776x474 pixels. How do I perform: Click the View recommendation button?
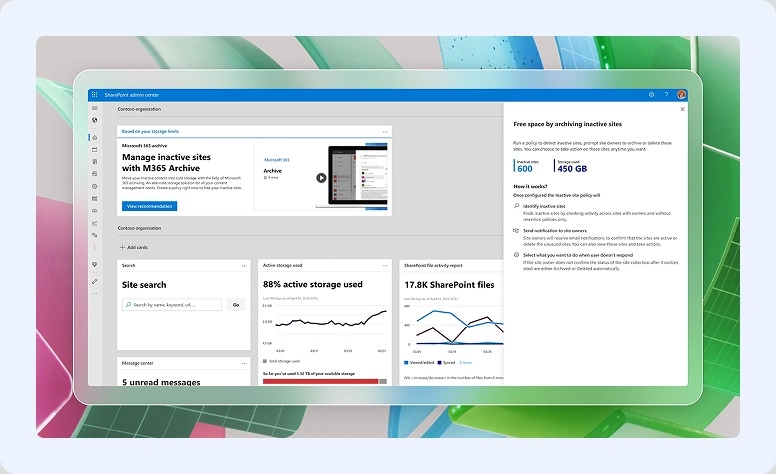[x=149, y=206]
